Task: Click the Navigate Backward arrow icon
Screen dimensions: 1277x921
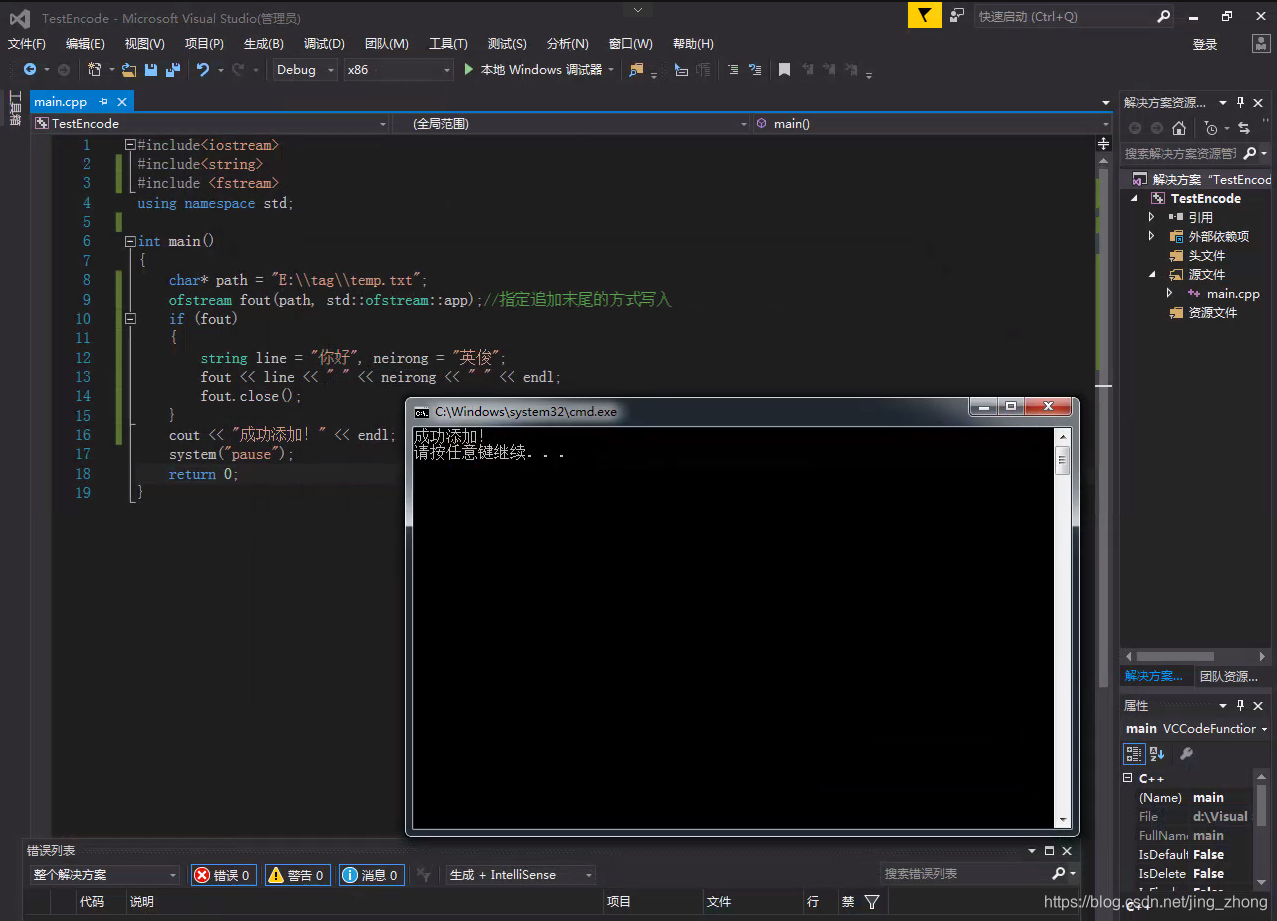Action: point(30,70)
